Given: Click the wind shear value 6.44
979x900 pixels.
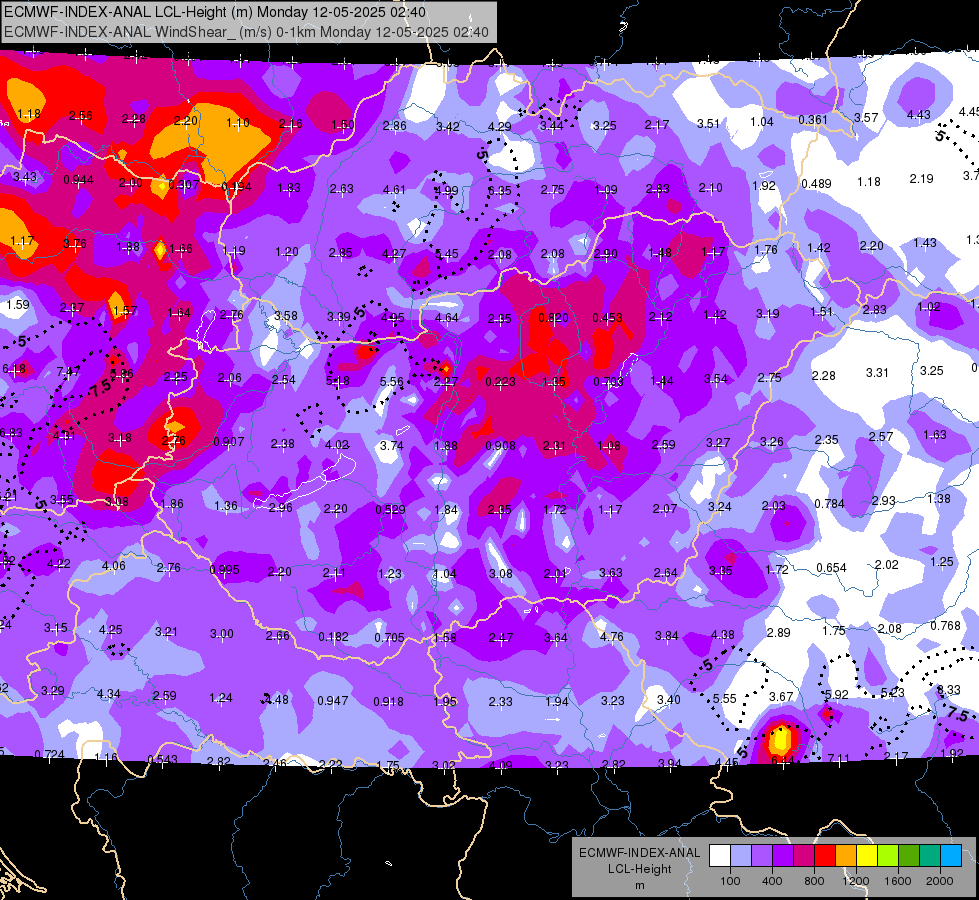Looking at the screenshot, I should click(x=782, y=760).
